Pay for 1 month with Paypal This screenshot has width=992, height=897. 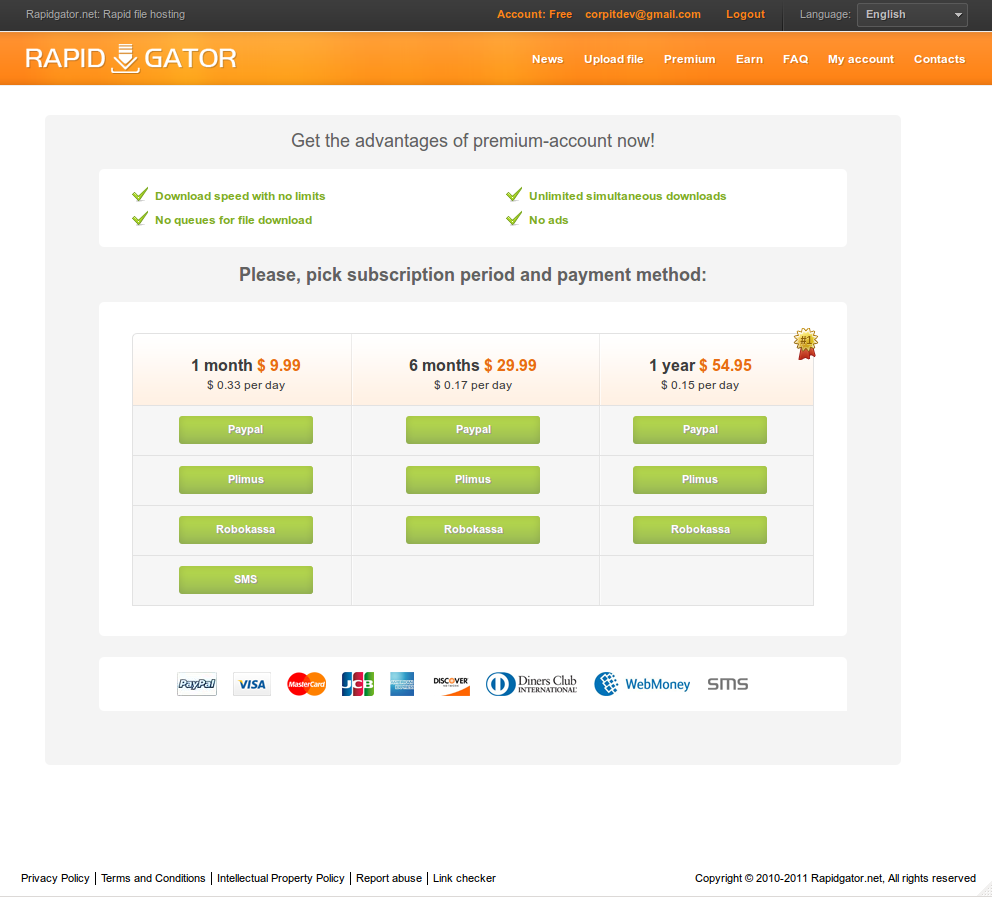(x=245, y=430)
